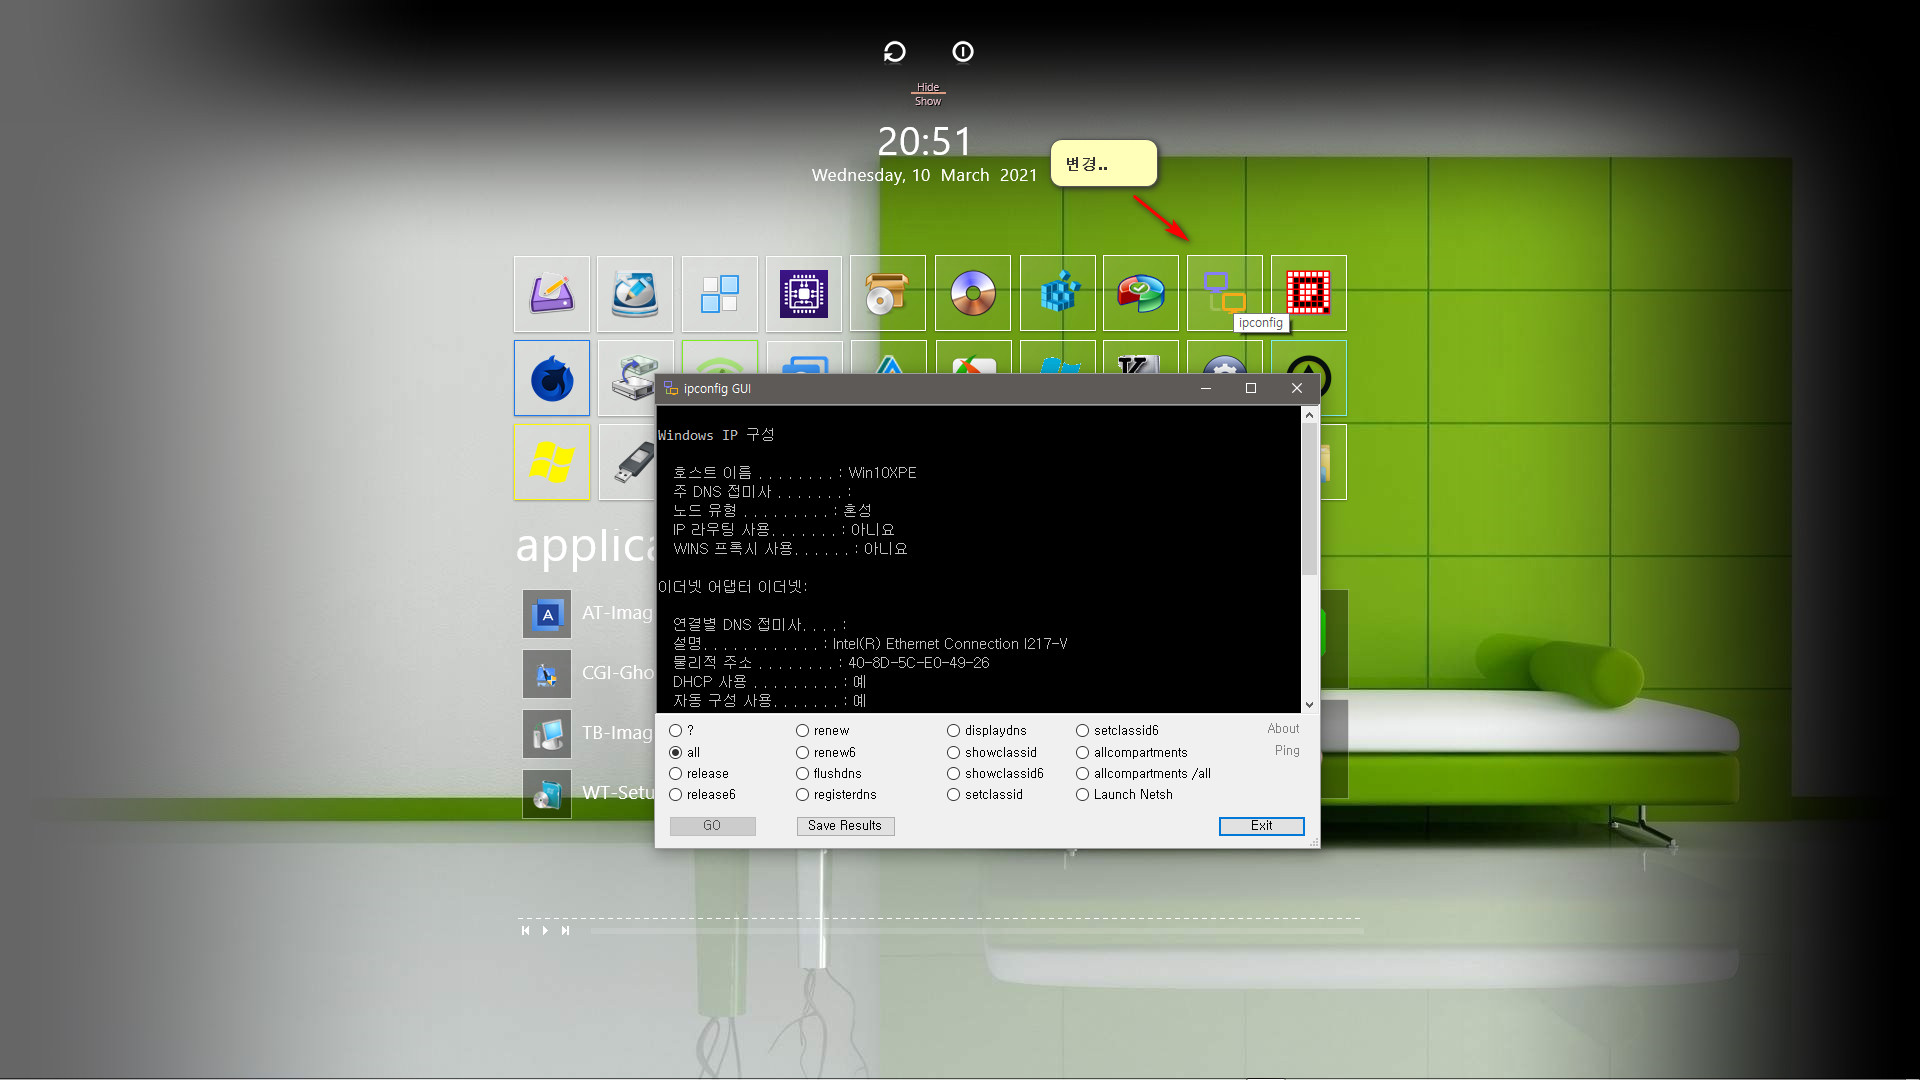This screenshot has width=1920, height=1080.
Task: Choose the 'release' radio option
Action: [x=676, y=774]
